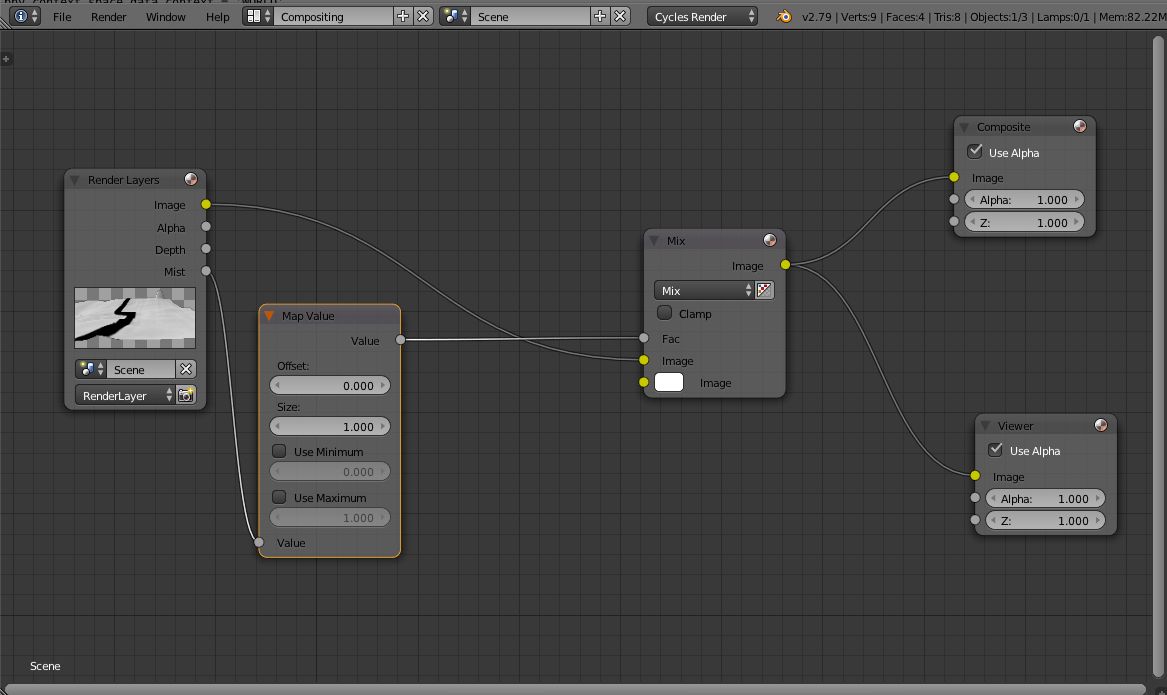This screenshot has height=695, width=1167.
Task: Click the Scene name field in header
Action: pos(530,16)
